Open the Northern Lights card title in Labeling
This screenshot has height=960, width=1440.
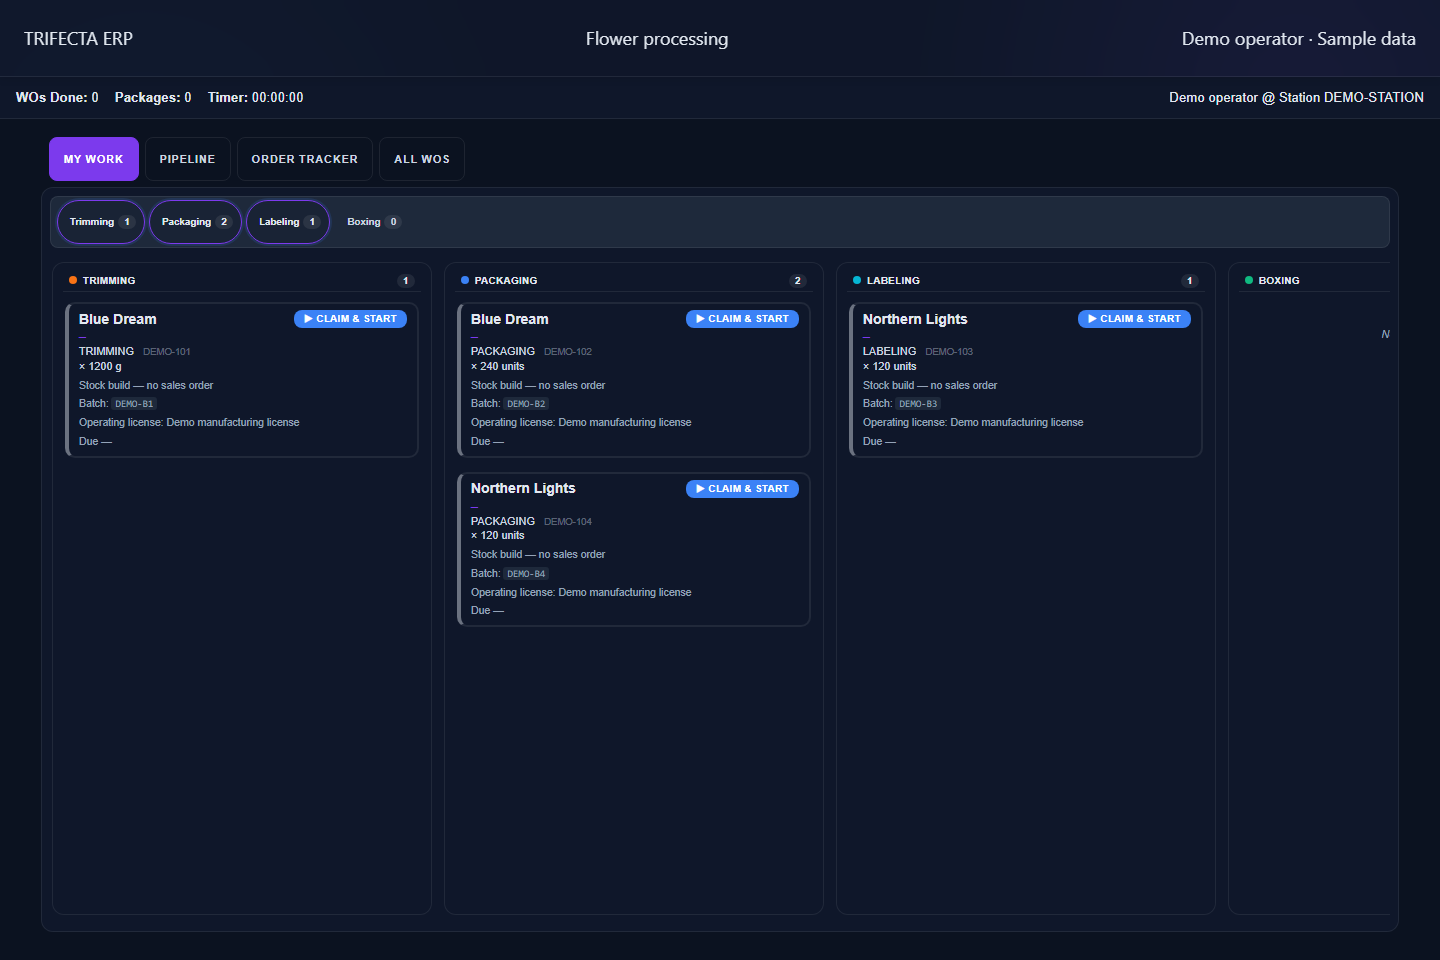coord(915,319)
